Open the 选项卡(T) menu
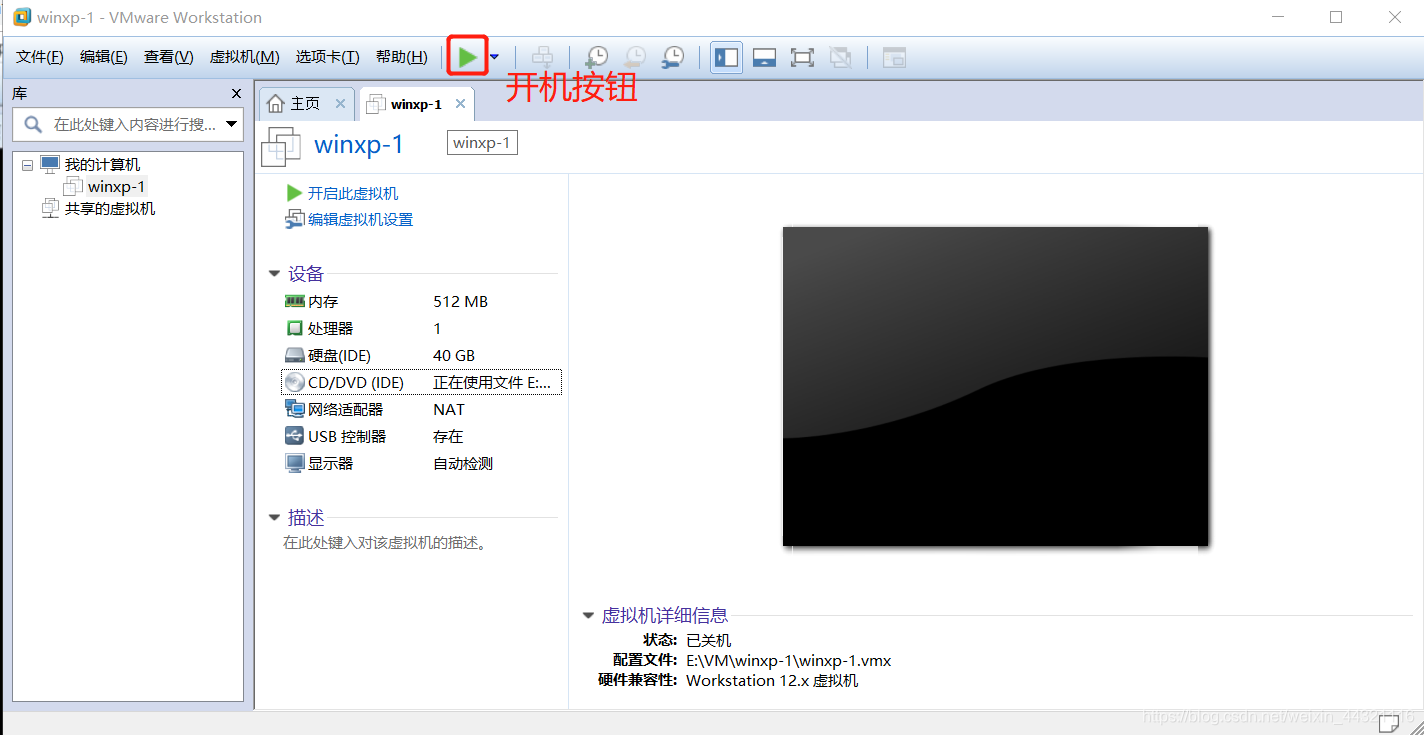This screenshot has height=735, width=1424. coord(327,57)
